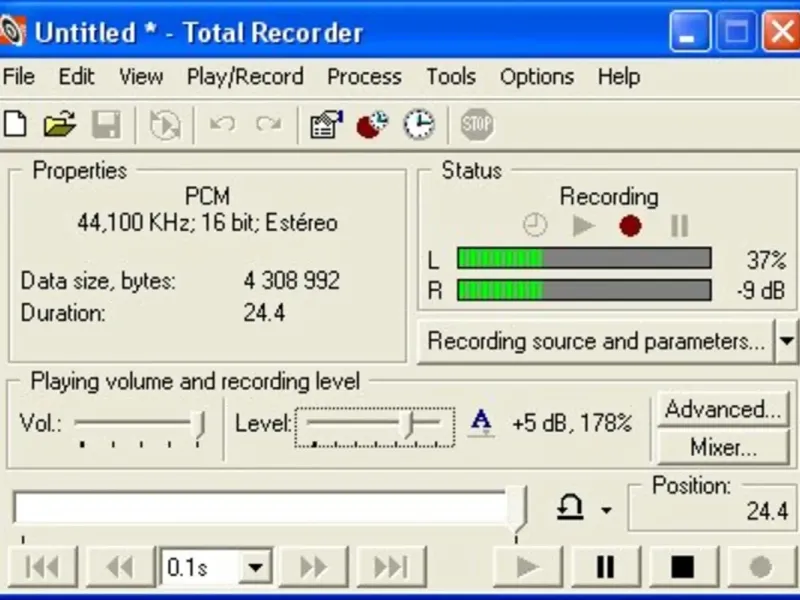Screen dimensions: 800x600
Task: Click the fast forward button
Action: tap(313, 567)
